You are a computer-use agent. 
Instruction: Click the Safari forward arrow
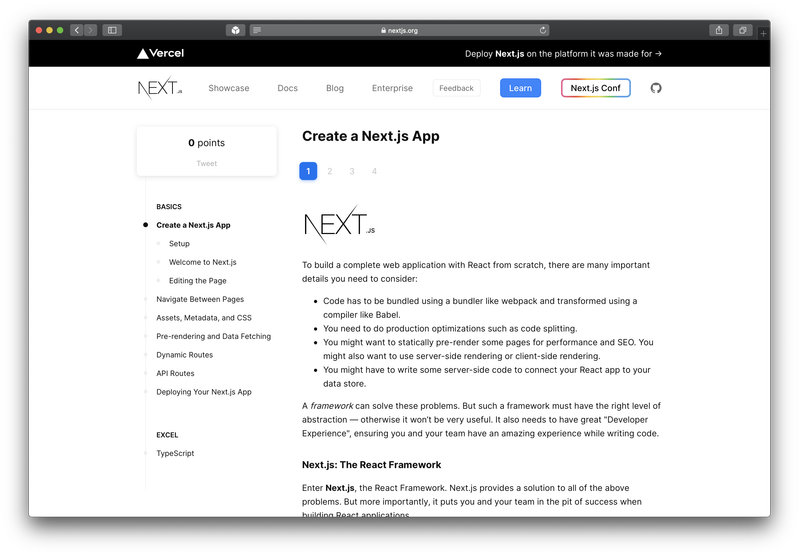[90, 30]
